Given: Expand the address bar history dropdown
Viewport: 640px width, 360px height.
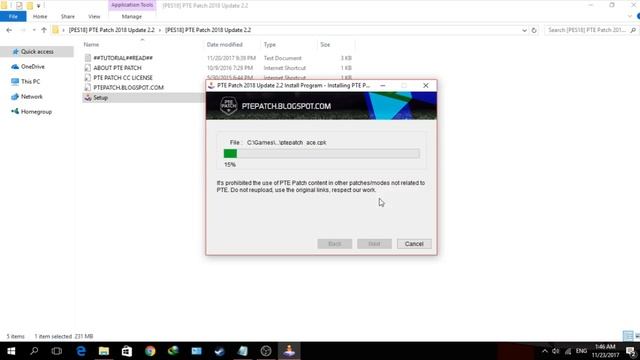Looking at the screenshot, I should [x=524, y=30].
